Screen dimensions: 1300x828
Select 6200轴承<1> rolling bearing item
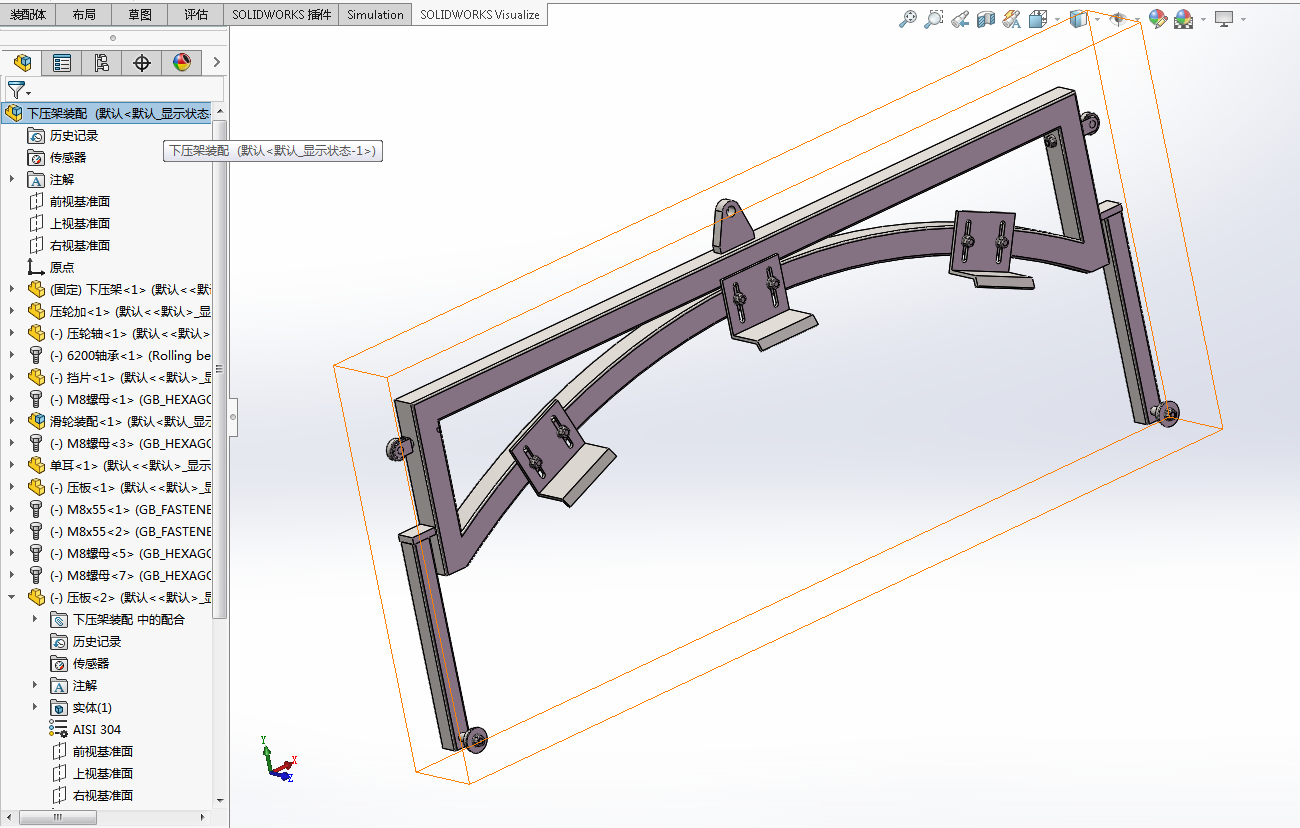point(130,355)
